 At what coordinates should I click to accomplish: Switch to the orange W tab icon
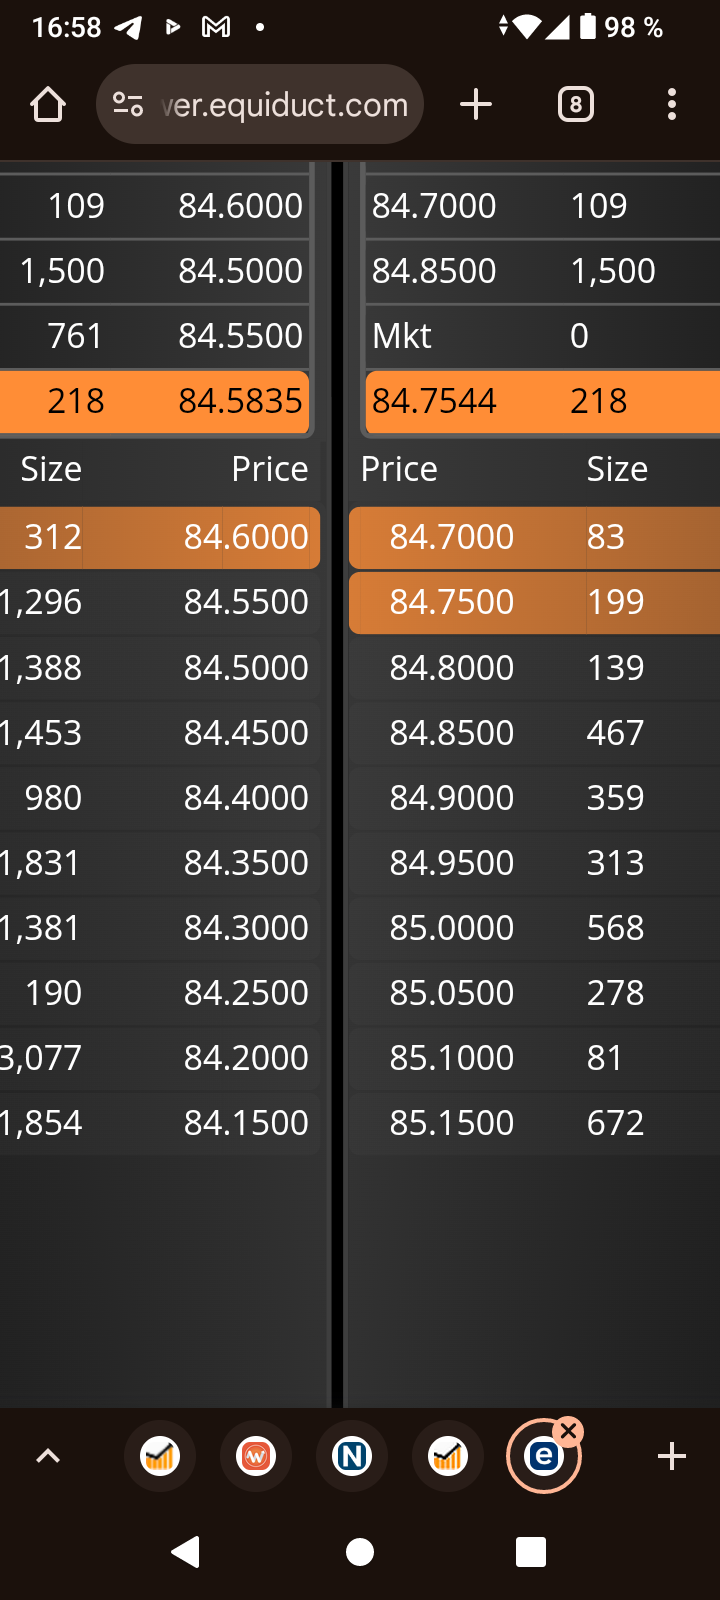coord(256,1456)
